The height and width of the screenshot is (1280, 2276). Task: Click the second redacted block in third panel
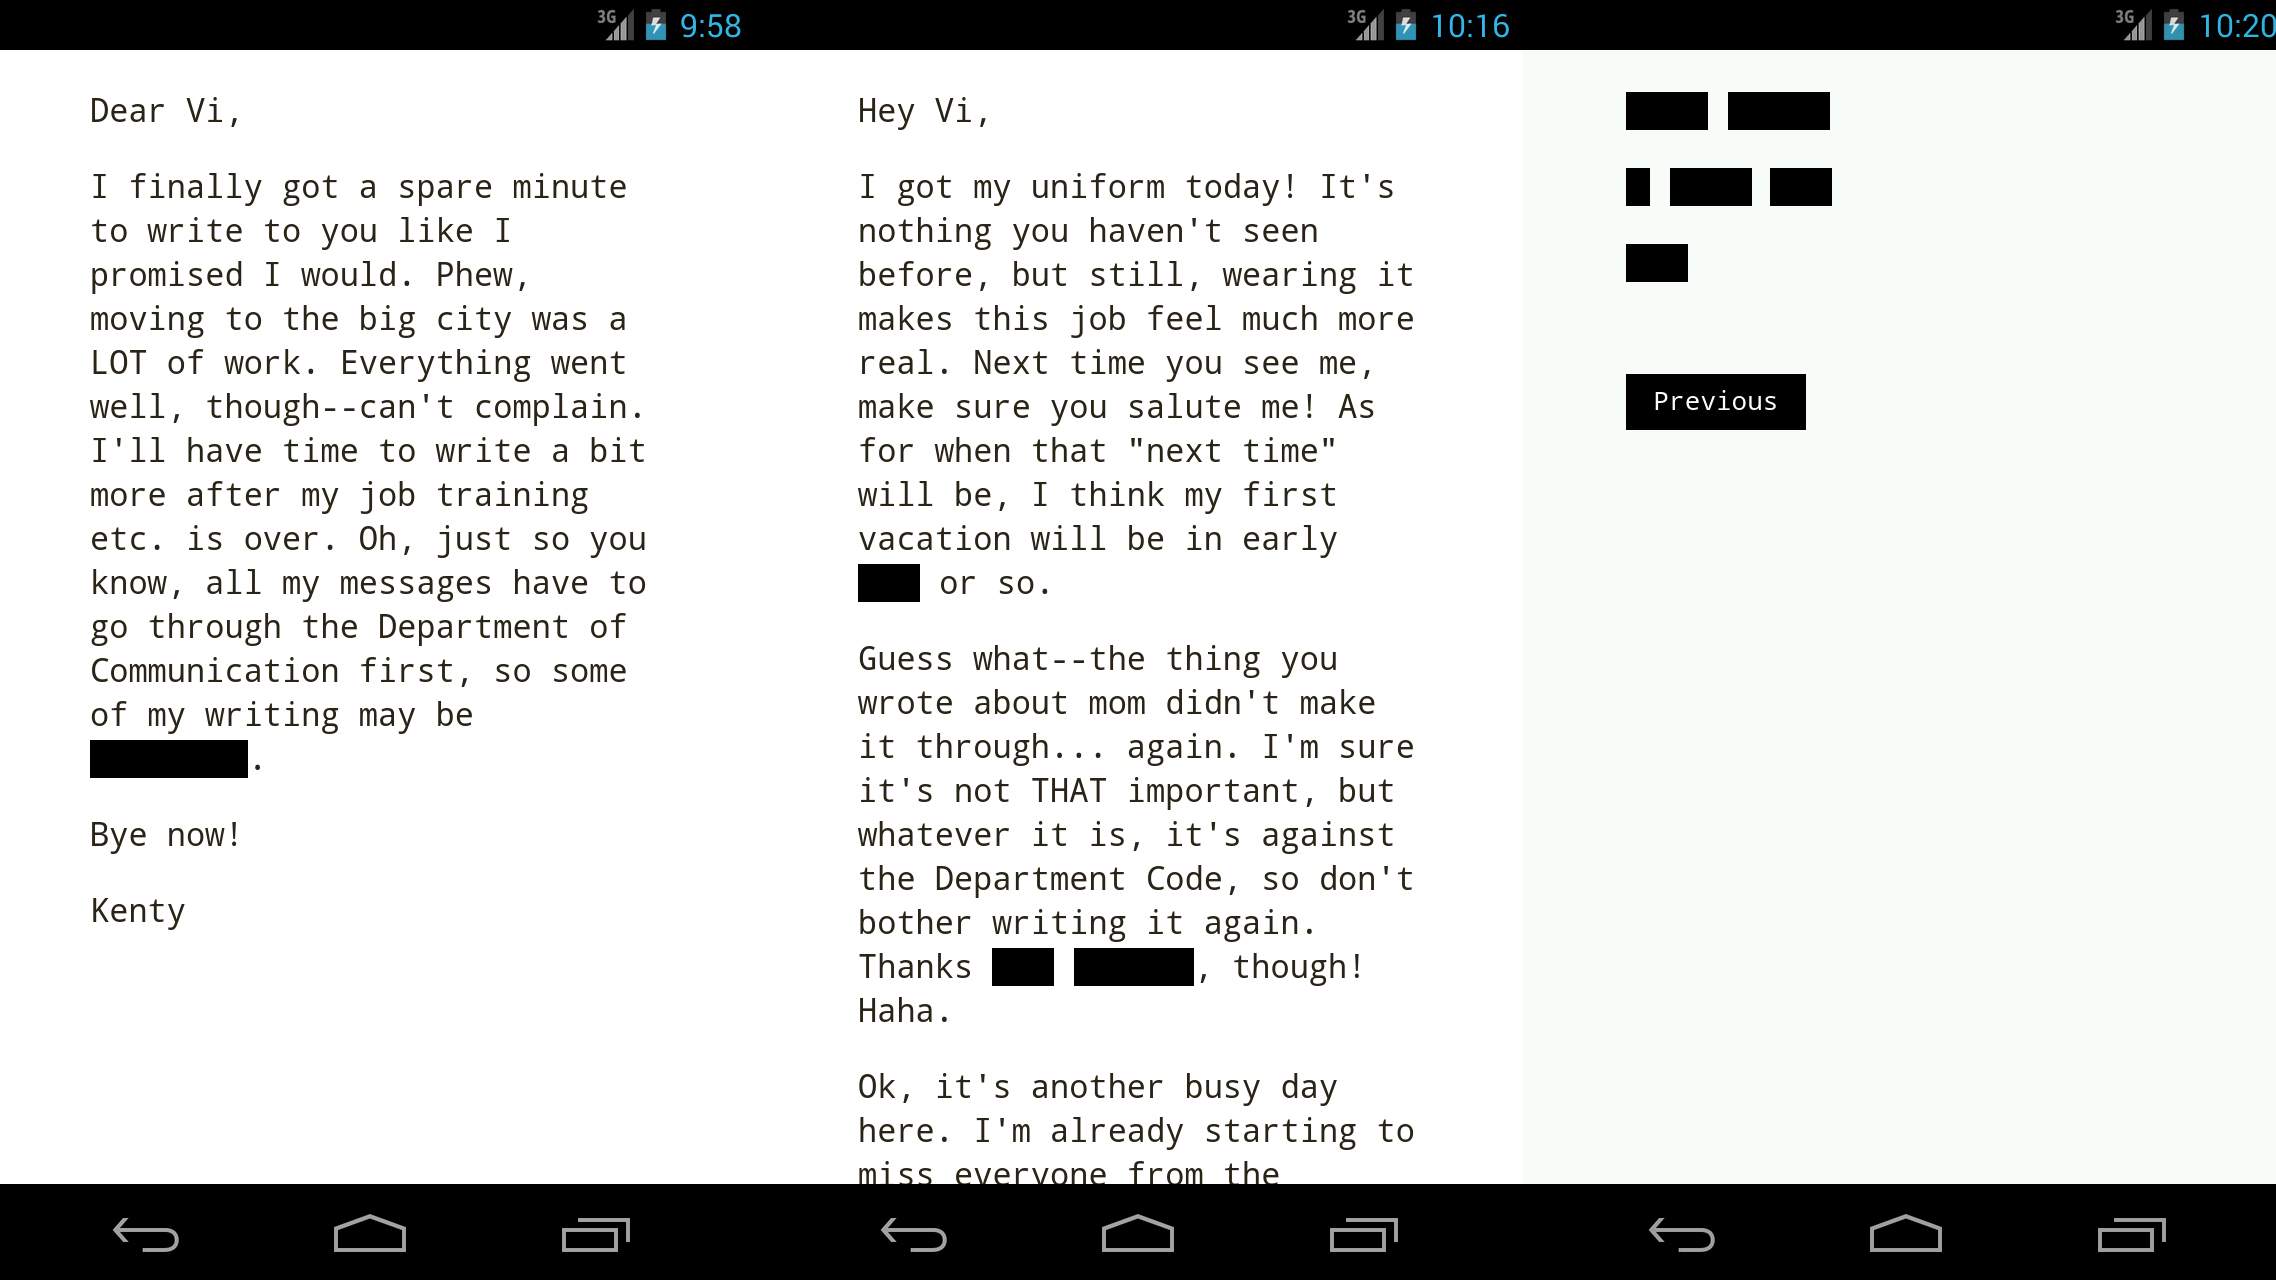coord(1779,109)
